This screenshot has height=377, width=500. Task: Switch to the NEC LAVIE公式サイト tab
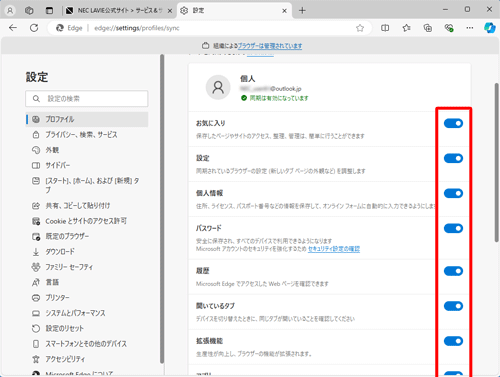(x=119, y=11)
